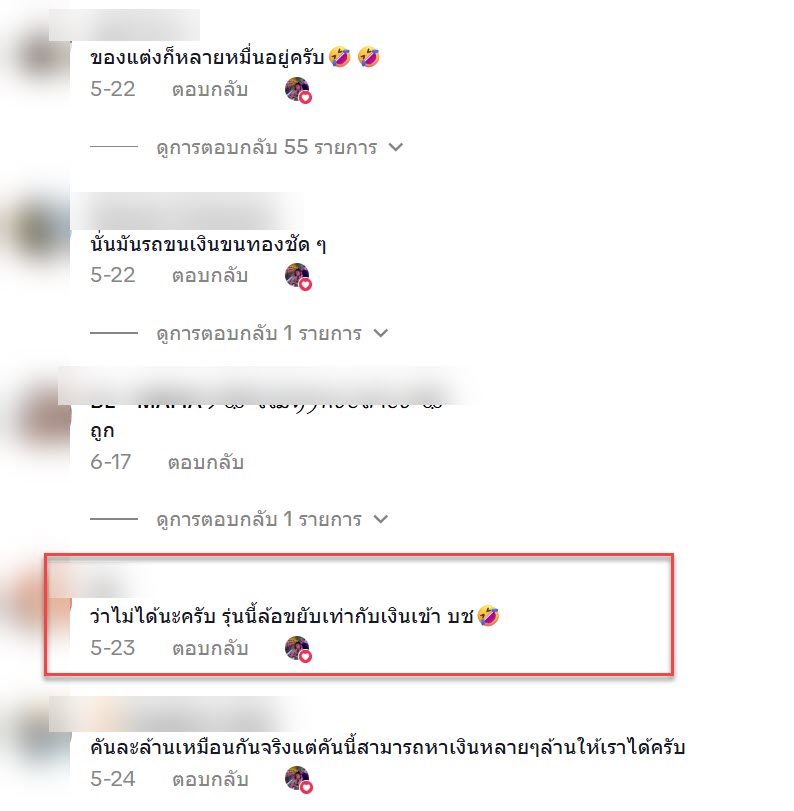
Task: Reply to the 'ของแต่งก็หลายหมื่นอยู่ครับ' comment
Action: pos(210,89)
